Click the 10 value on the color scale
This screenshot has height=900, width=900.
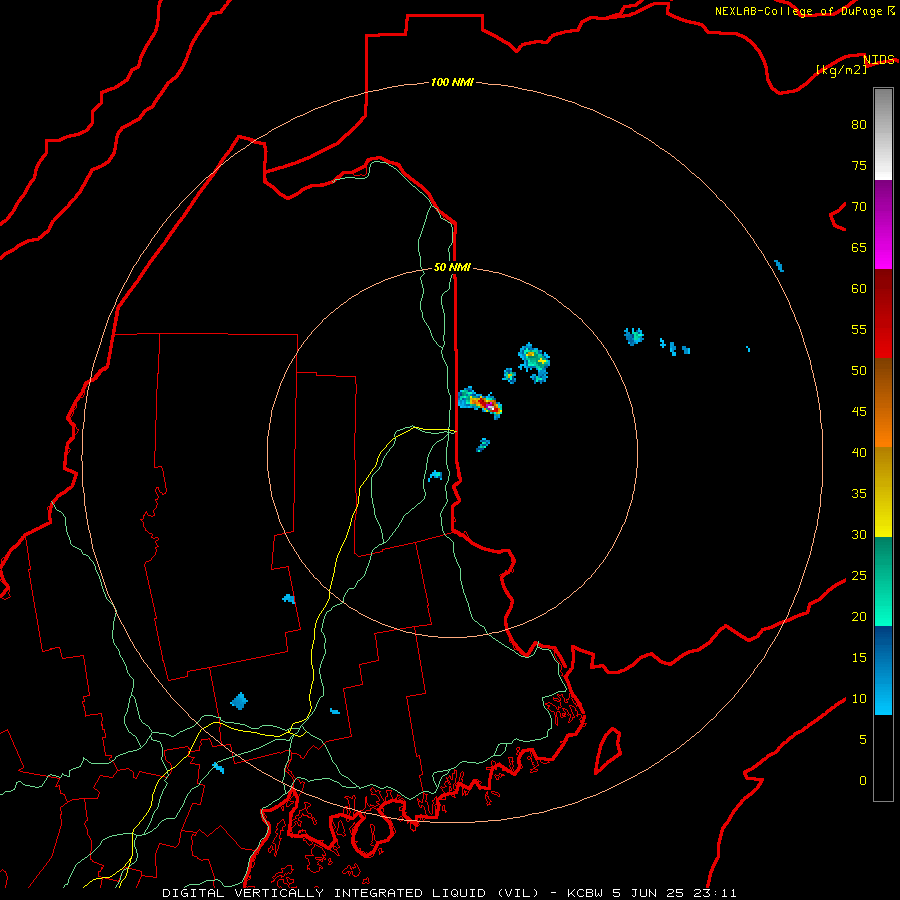[859, 699]
